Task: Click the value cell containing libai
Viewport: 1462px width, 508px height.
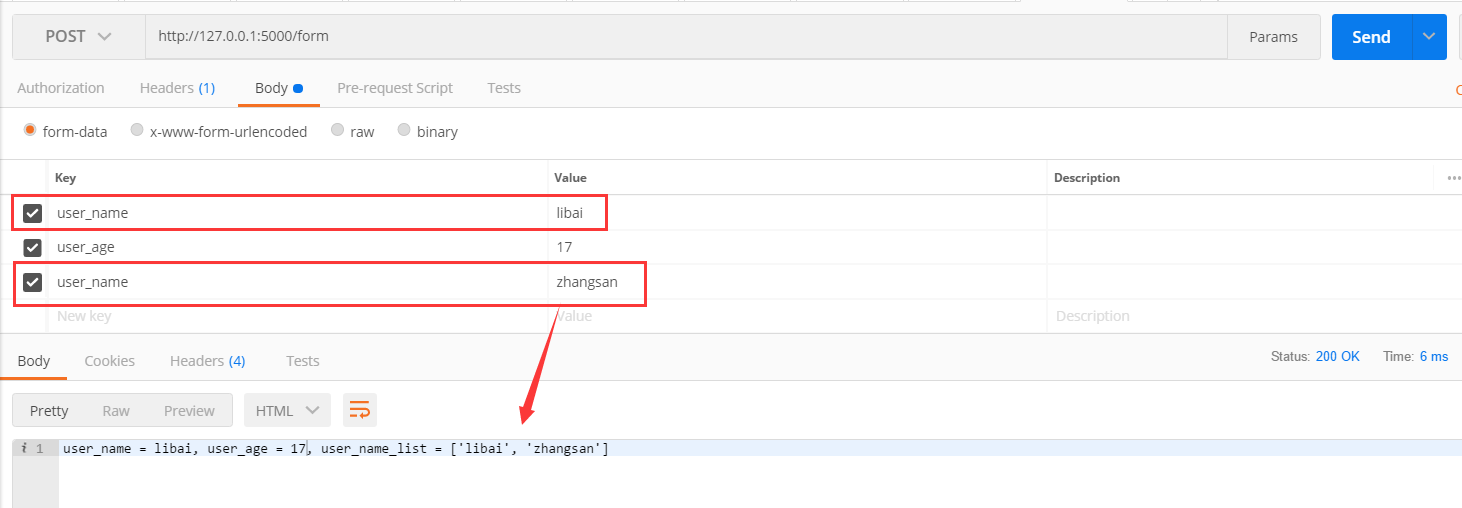Action: 797,213
